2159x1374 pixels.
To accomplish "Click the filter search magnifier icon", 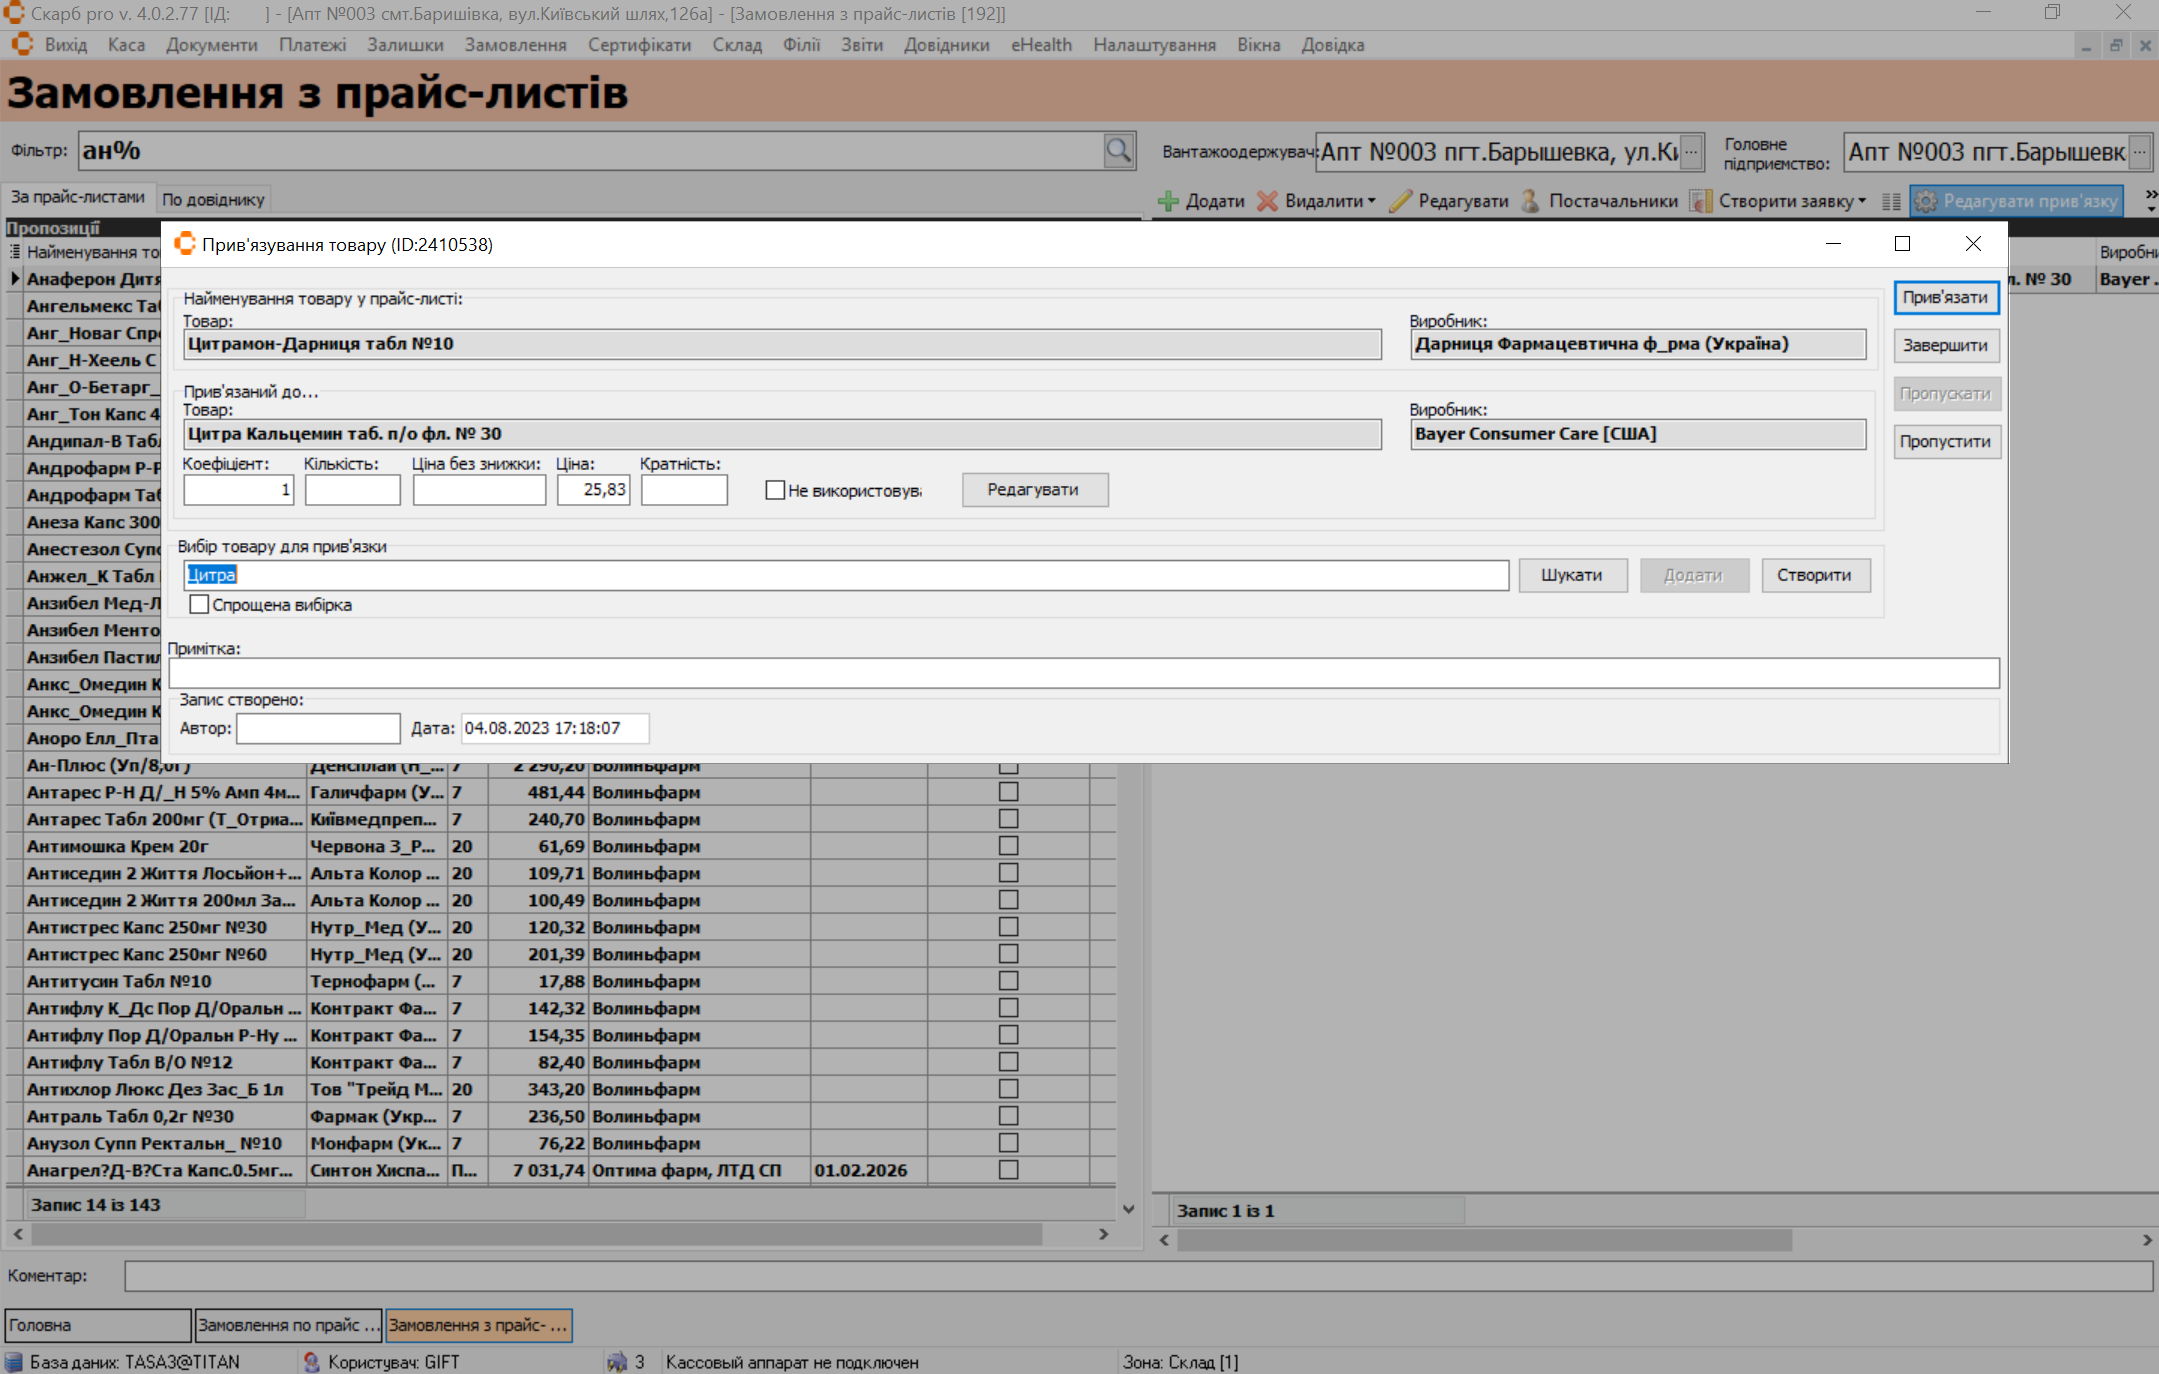I will [1118, 151].
